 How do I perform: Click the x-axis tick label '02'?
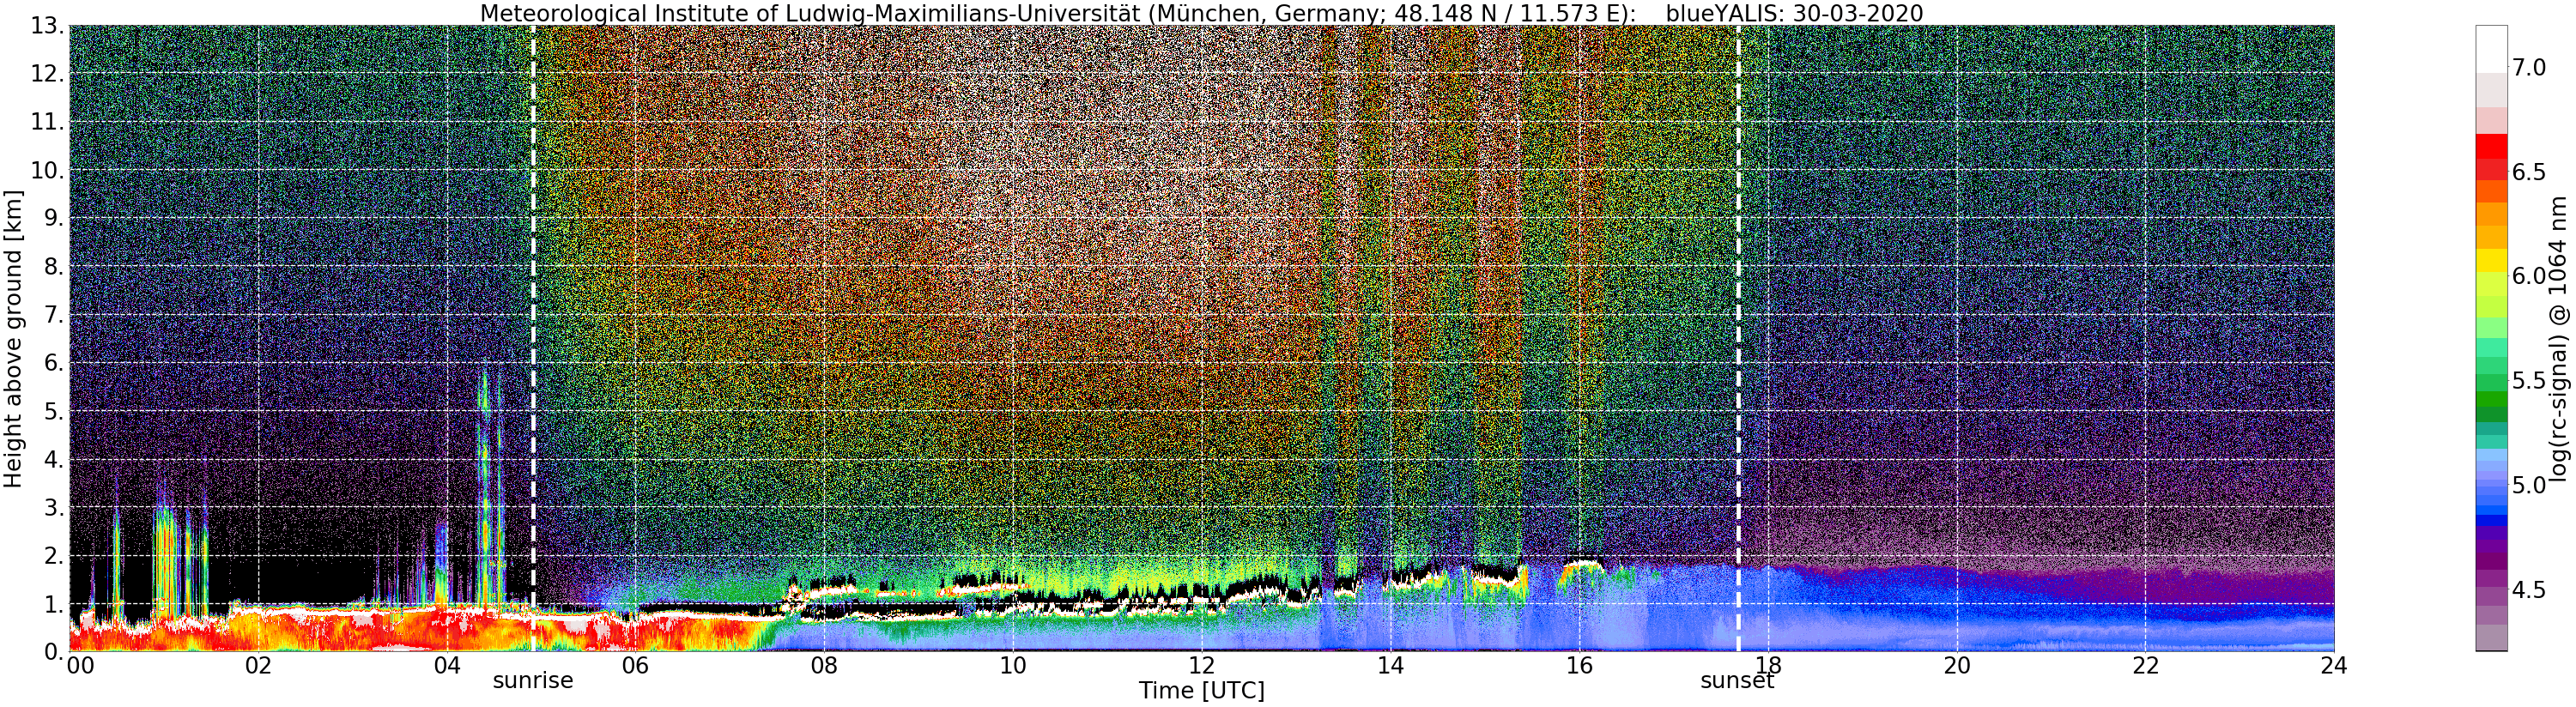coord(258,665)
